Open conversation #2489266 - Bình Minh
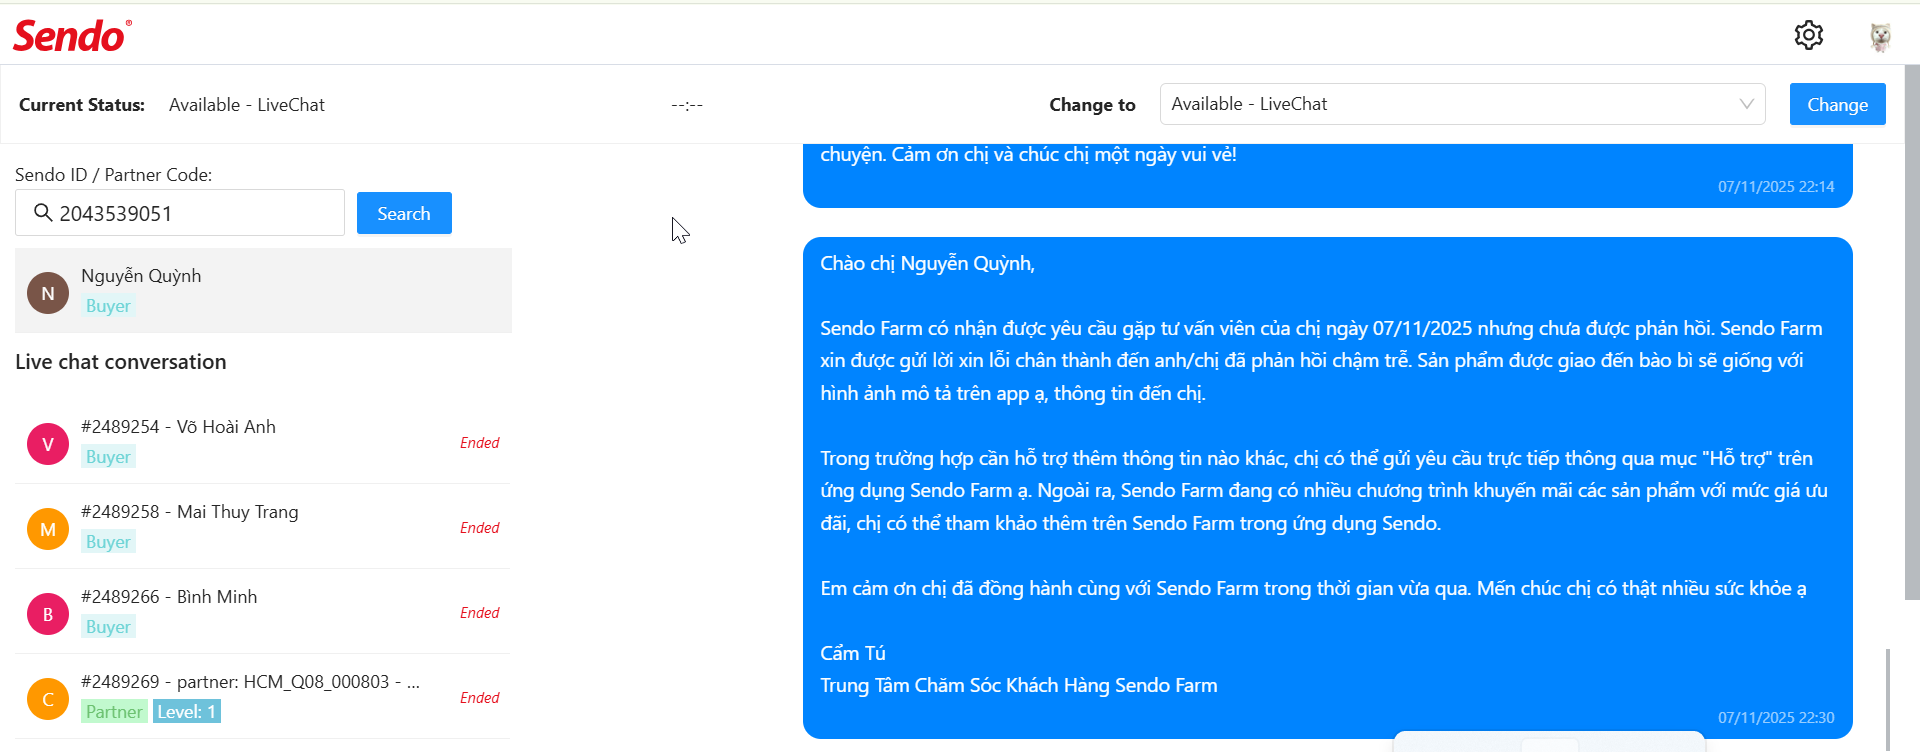The height and width of the screenshot is (752, 1920). pyautogui.click(x=263, y=612)
